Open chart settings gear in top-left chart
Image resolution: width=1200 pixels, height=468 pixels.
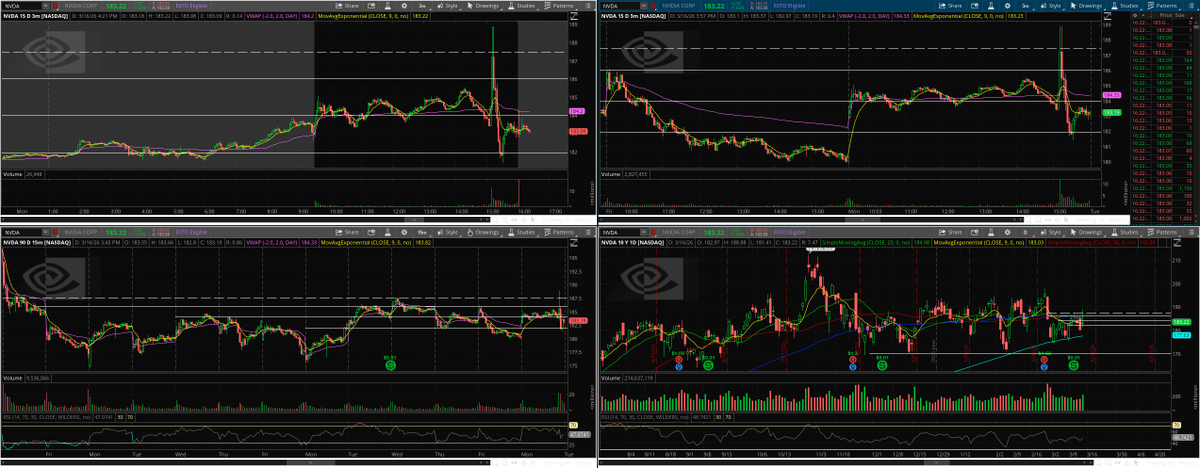coord(404,6)
